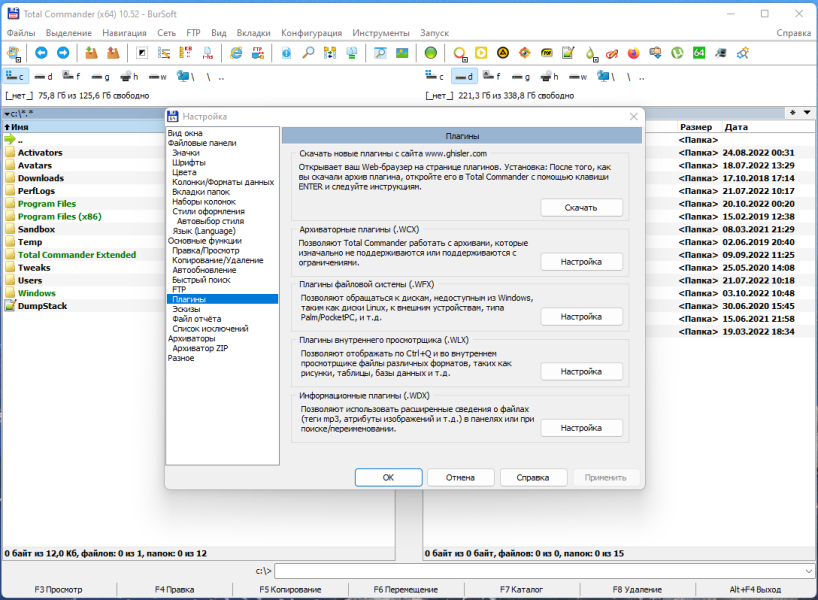Open the Файлы menu

21,33
